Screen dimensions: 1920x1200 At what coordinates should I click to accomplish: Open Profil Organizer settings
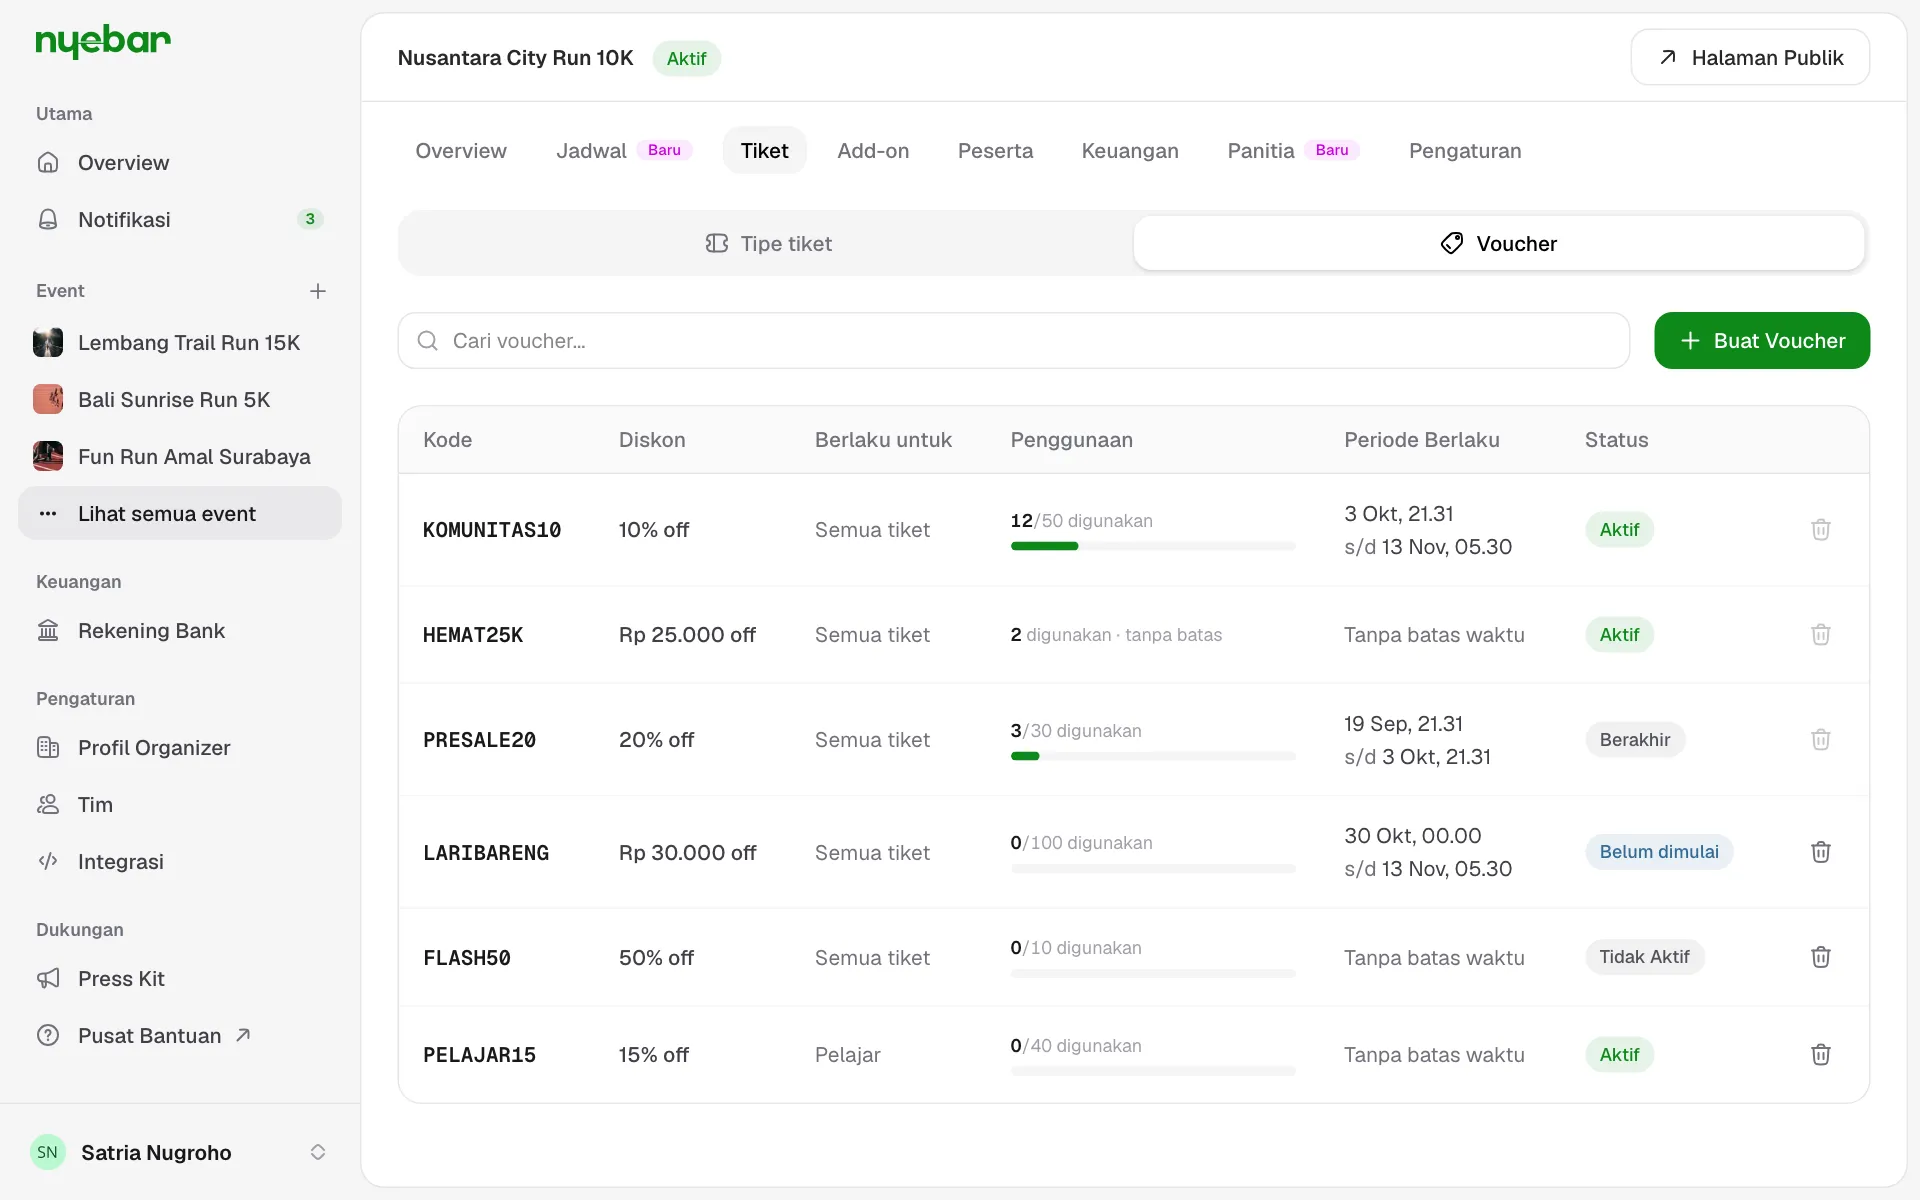[180, 748]
